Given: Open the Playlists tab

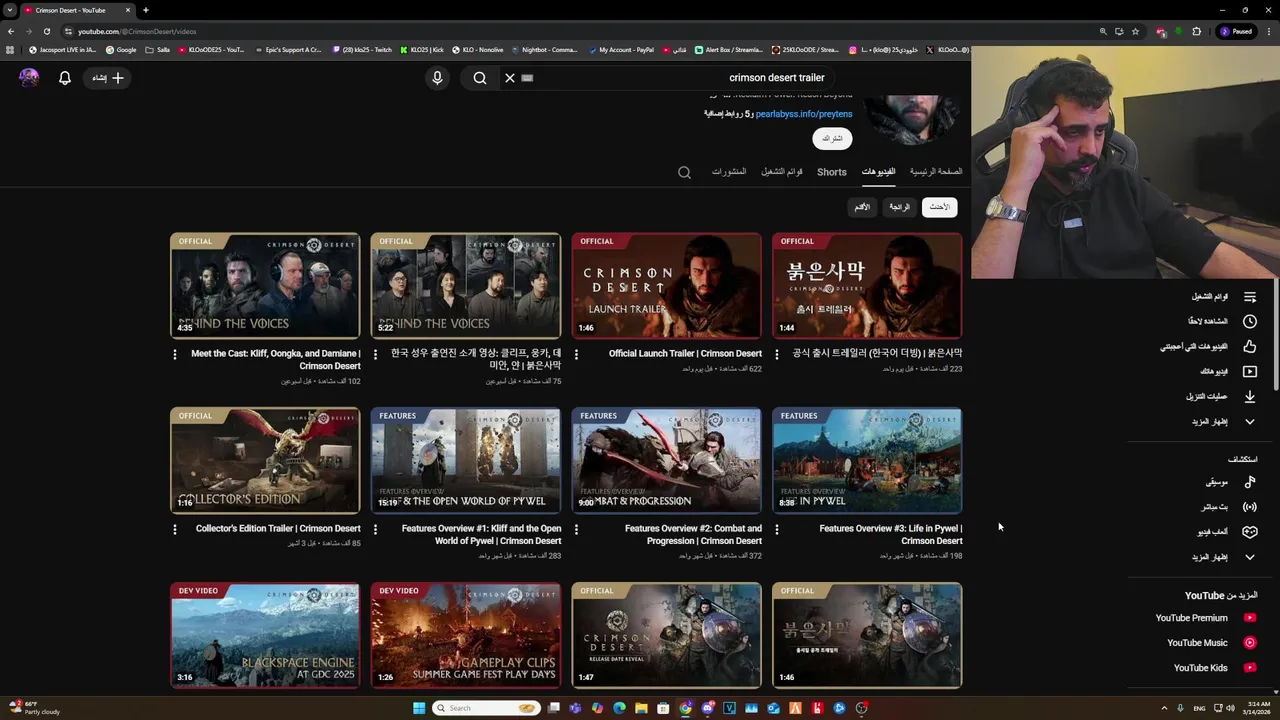Looking at the screenshot, I should point(782,172).
